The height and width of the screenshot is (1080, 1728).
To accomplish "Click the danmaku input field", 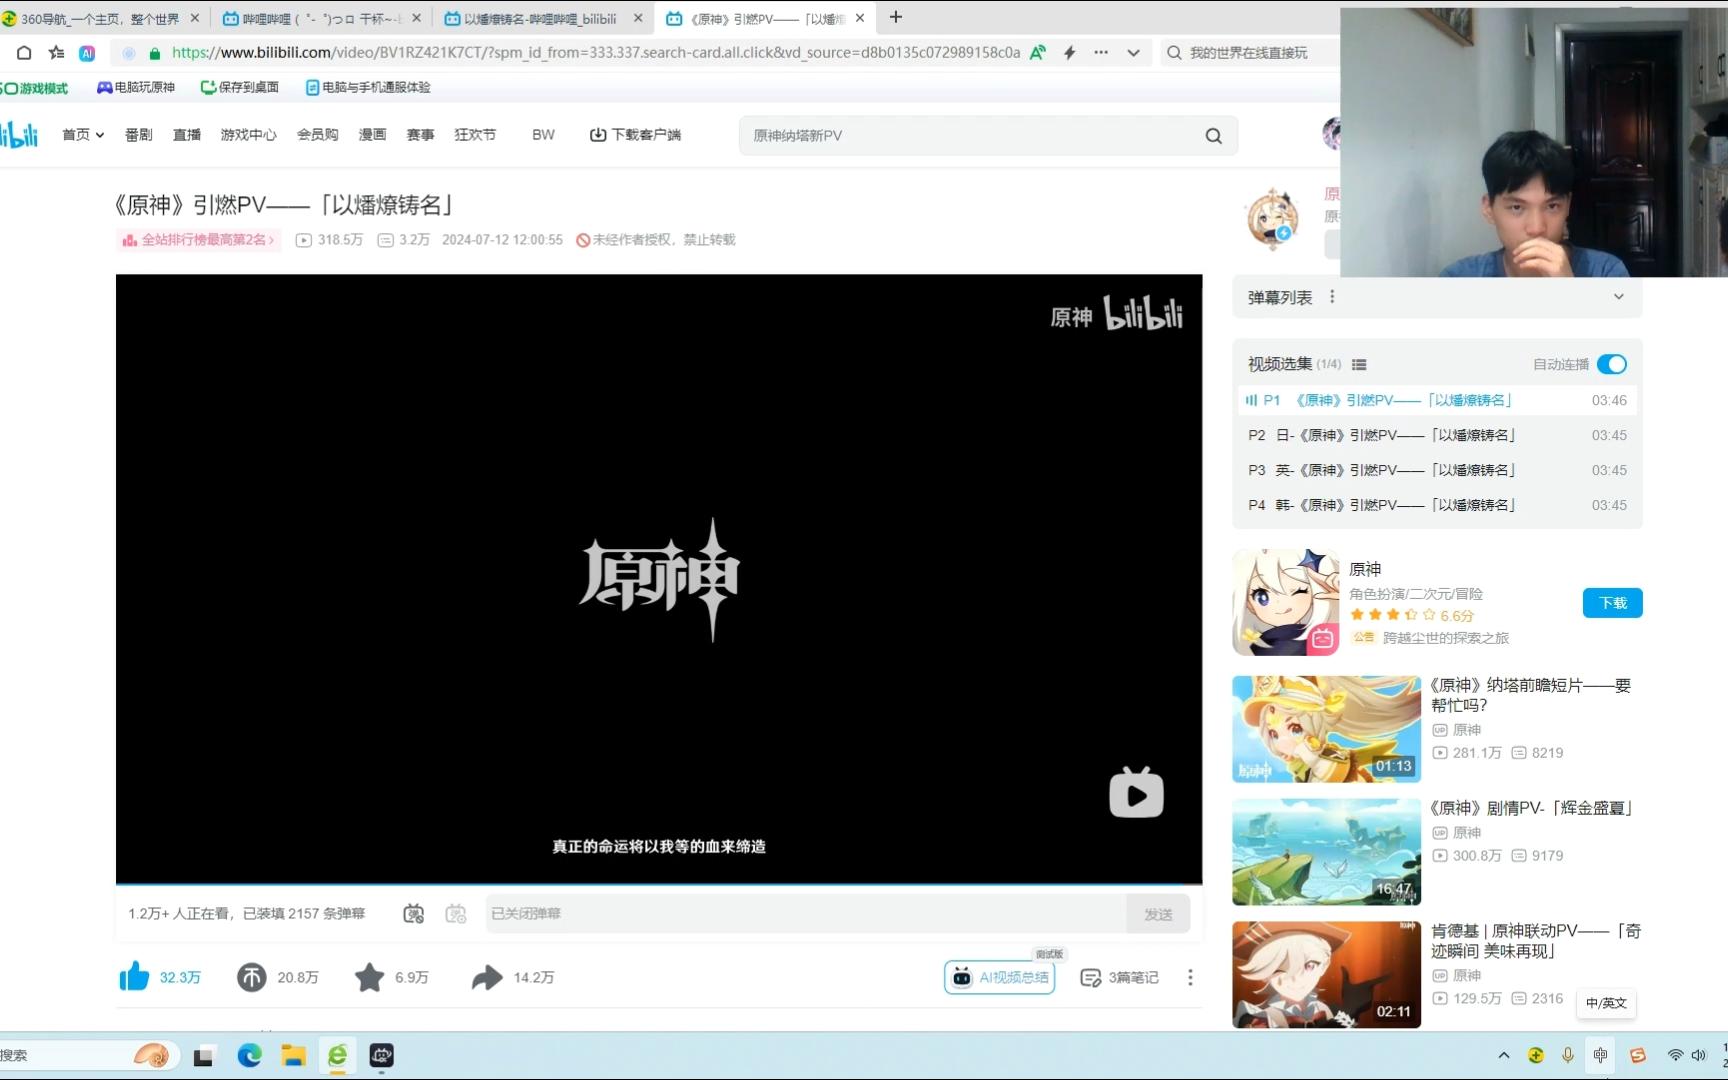I will 806,913.
